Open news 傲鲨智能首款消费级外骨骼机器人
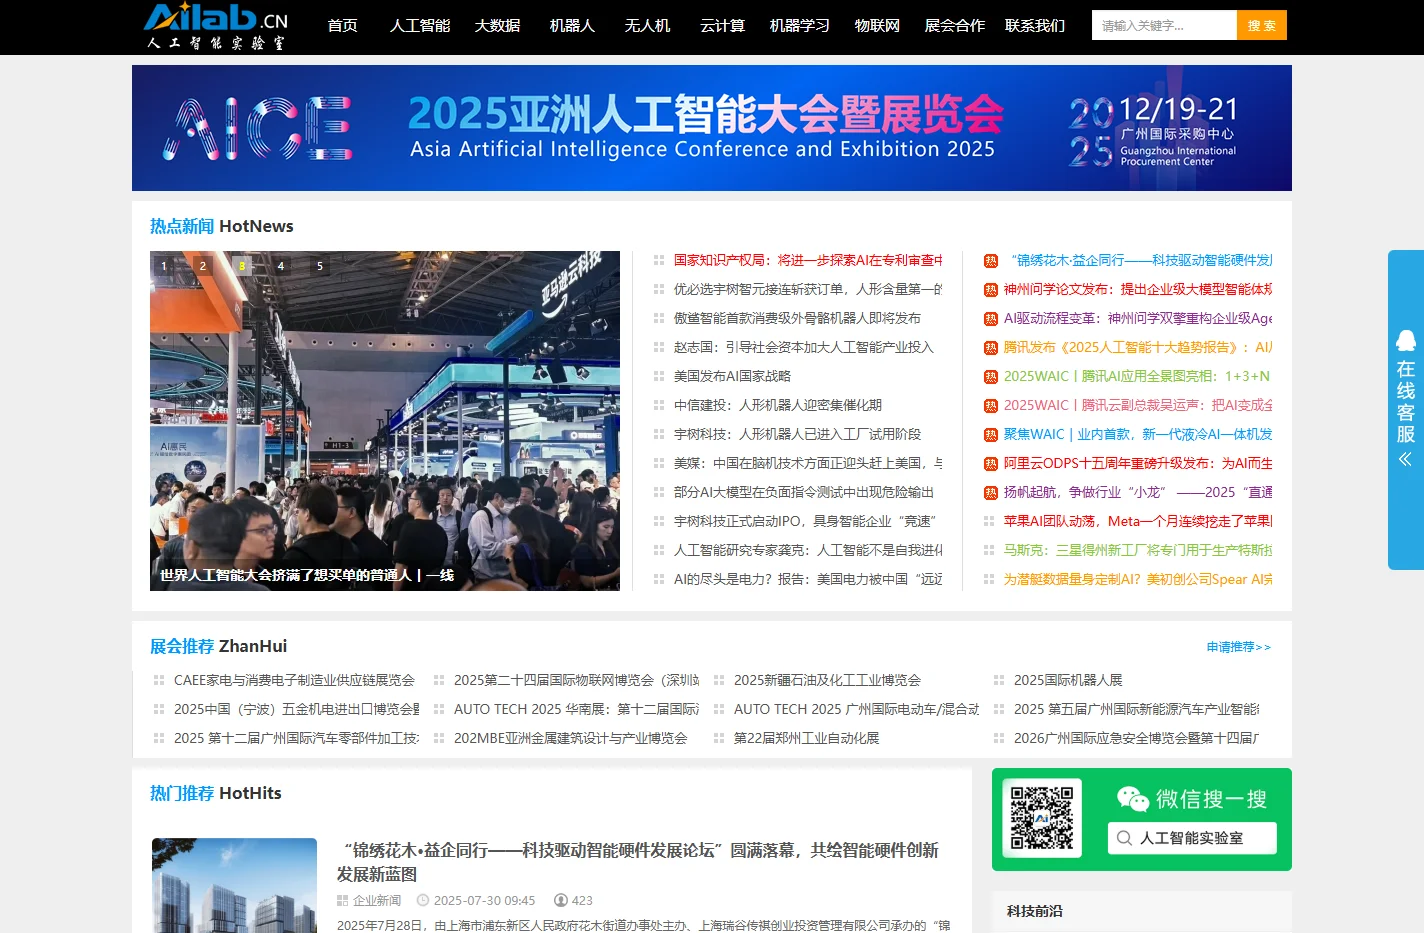 click(x=797, y=318)
